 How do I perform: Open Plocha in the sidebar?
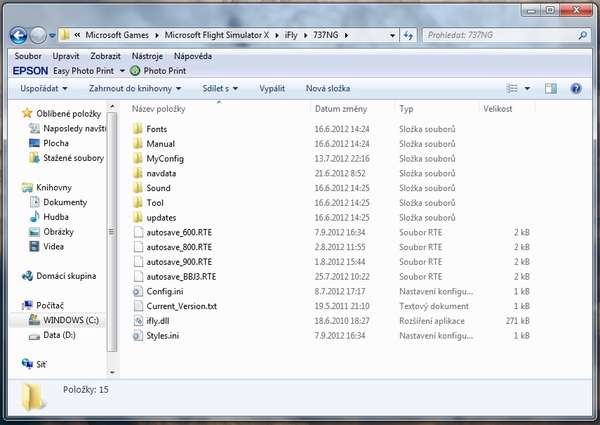[x=56, y=143]
